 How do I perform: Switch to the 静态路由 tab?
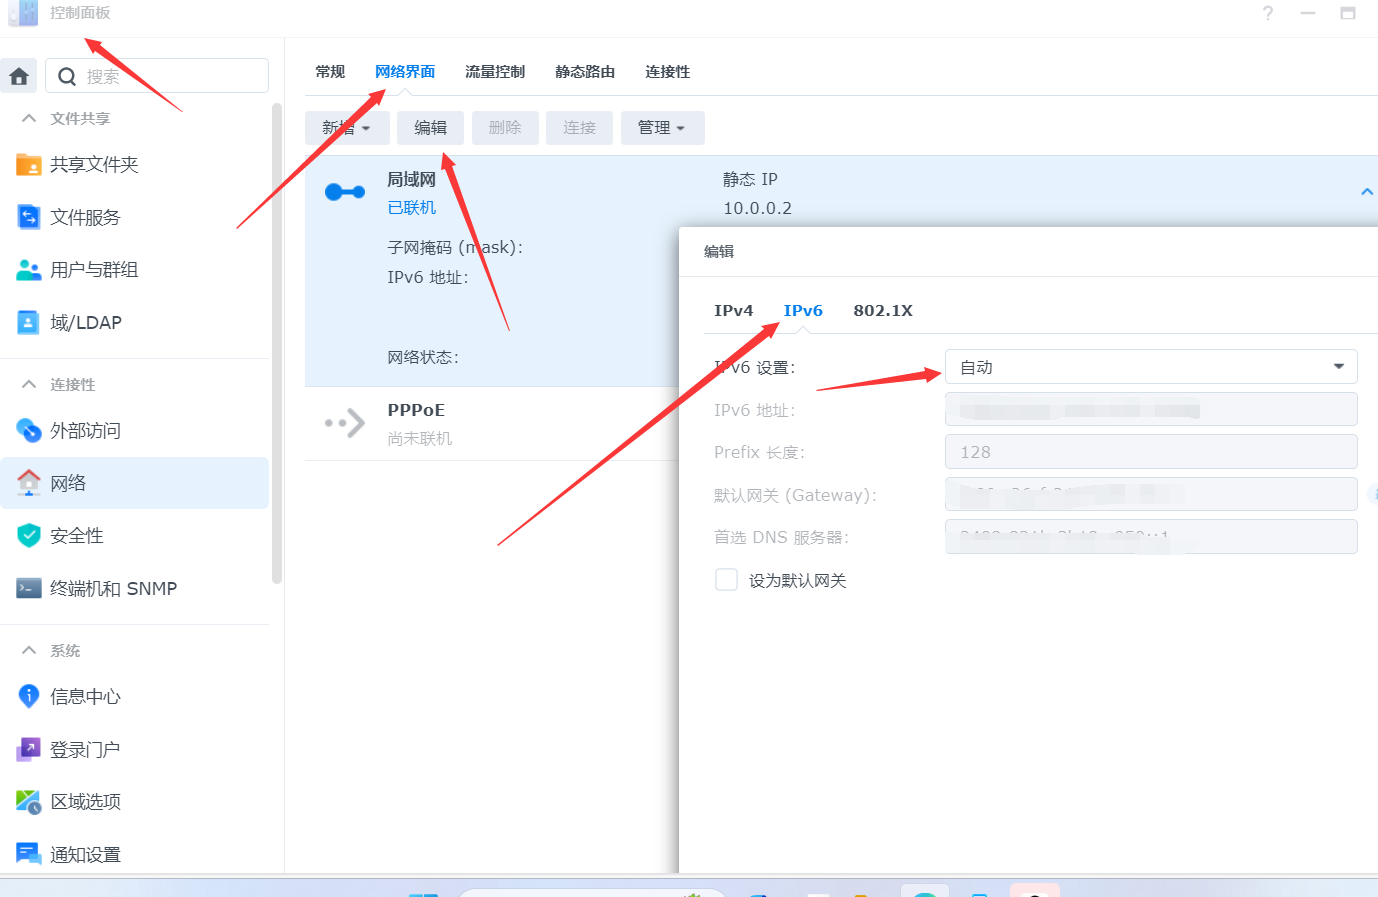pos(585,72)
